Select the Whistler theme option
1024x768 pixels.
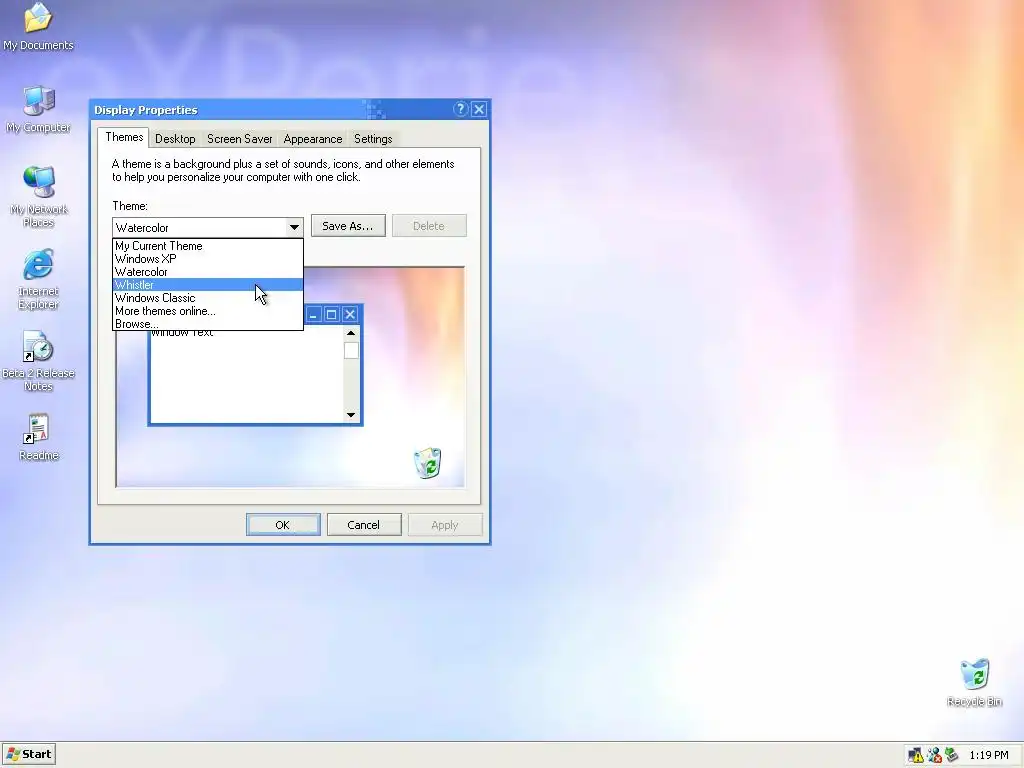point(208,285)
